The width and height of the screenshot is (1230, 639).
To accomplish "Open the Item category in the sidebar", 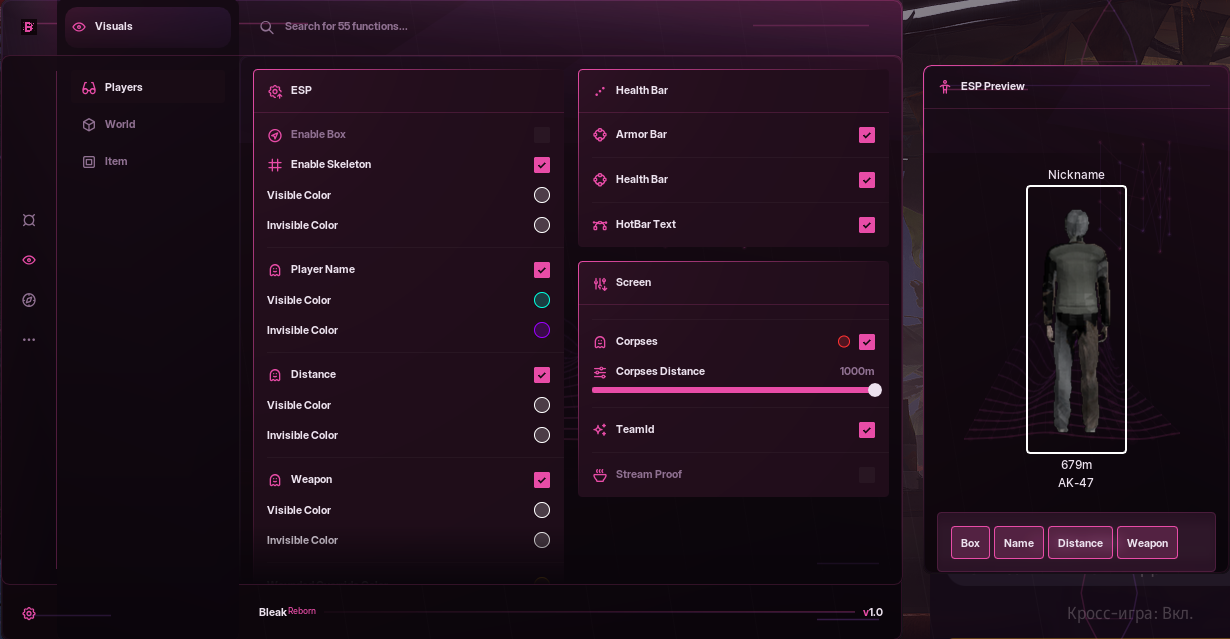I will (x=115, y=162).
